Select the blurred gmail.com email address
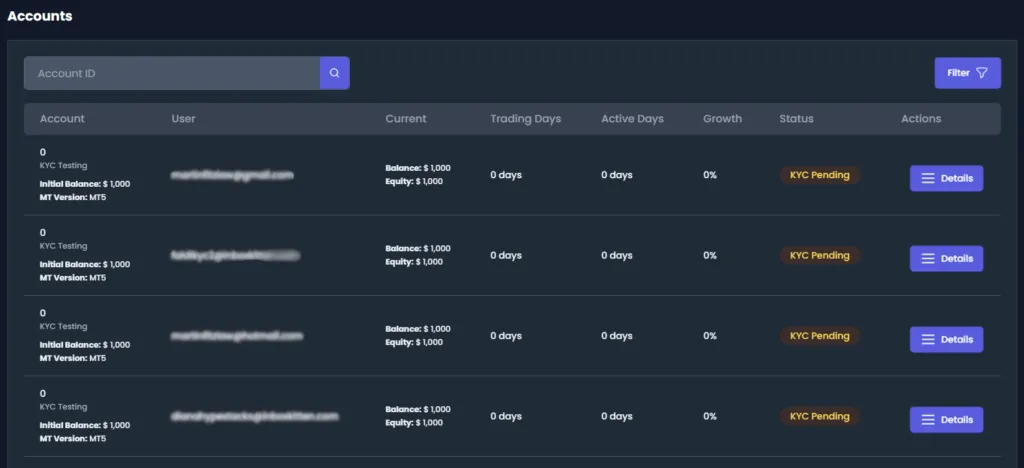This screenshot has width=1024, height=468. pyautogui.click(x=232, y=175)
